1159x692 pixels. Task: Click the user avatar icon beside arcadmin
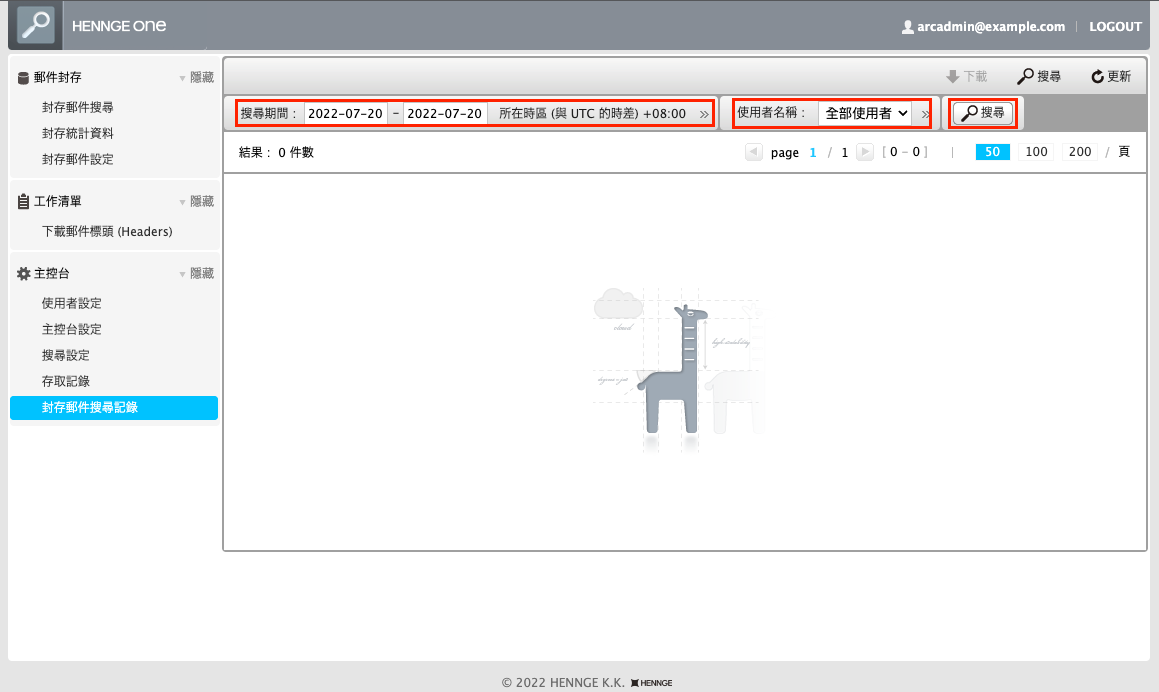(908, 27)
